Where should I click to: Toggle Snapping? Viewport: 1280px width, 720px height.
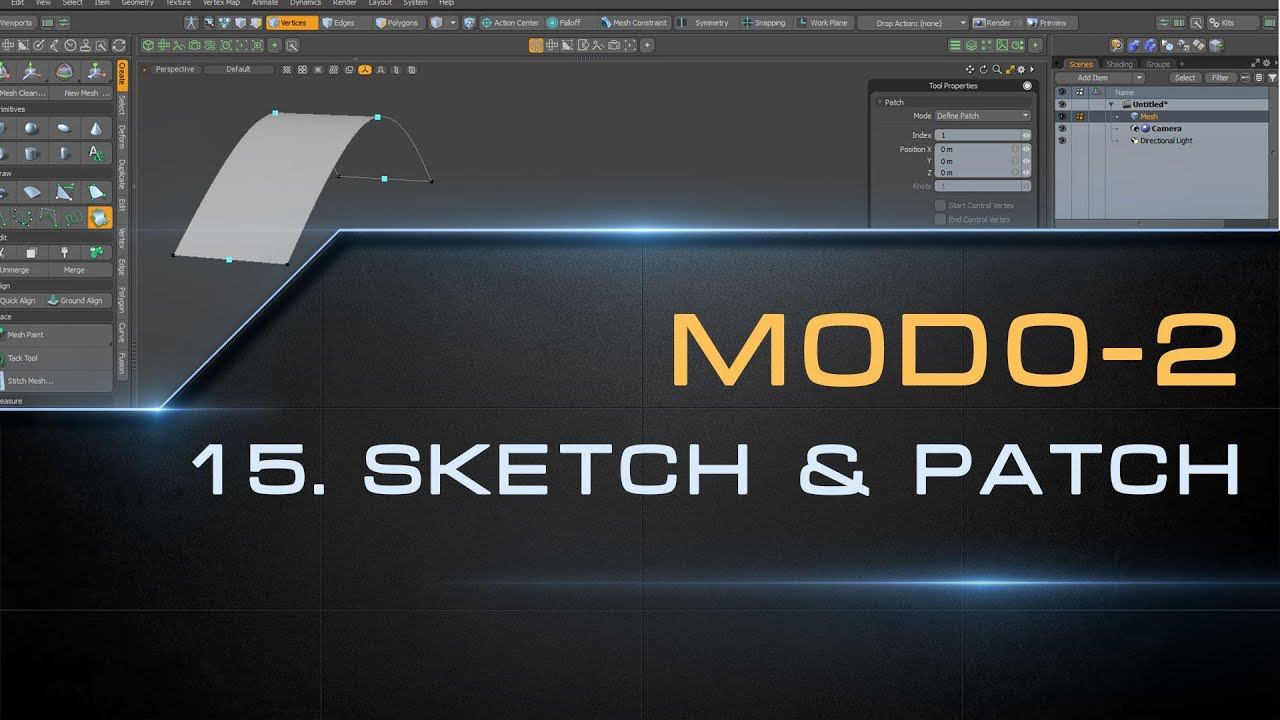pyautogui.click(x=763, y=22)
